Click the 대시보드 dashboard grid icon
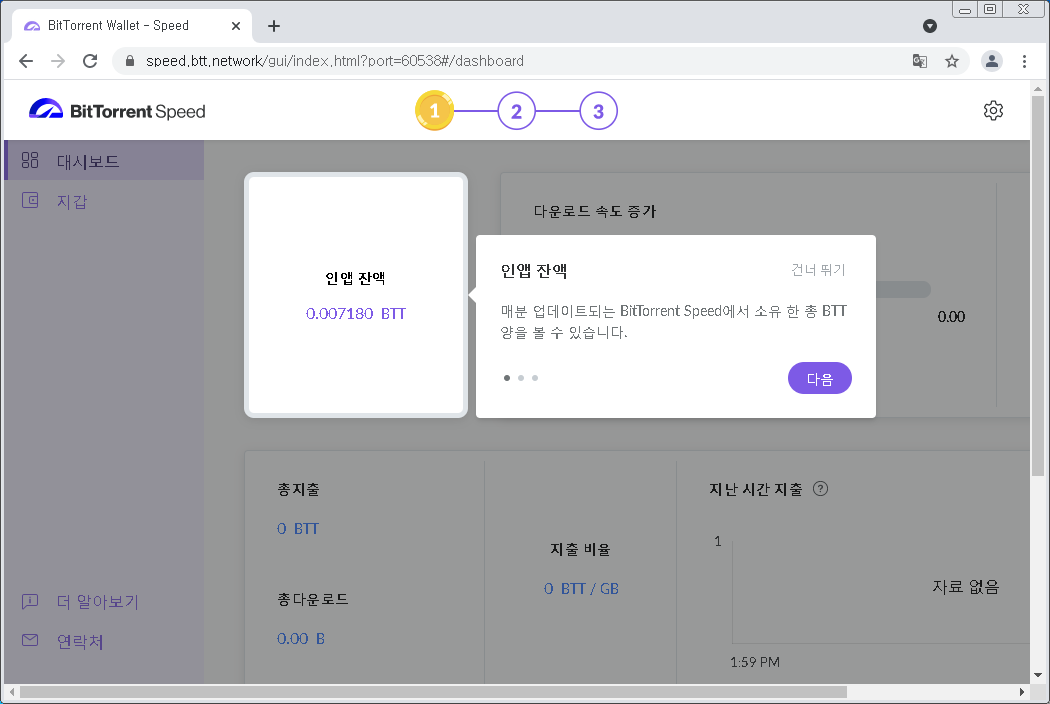This screenshot has width=1050, height=704. [x=30, y=160]
